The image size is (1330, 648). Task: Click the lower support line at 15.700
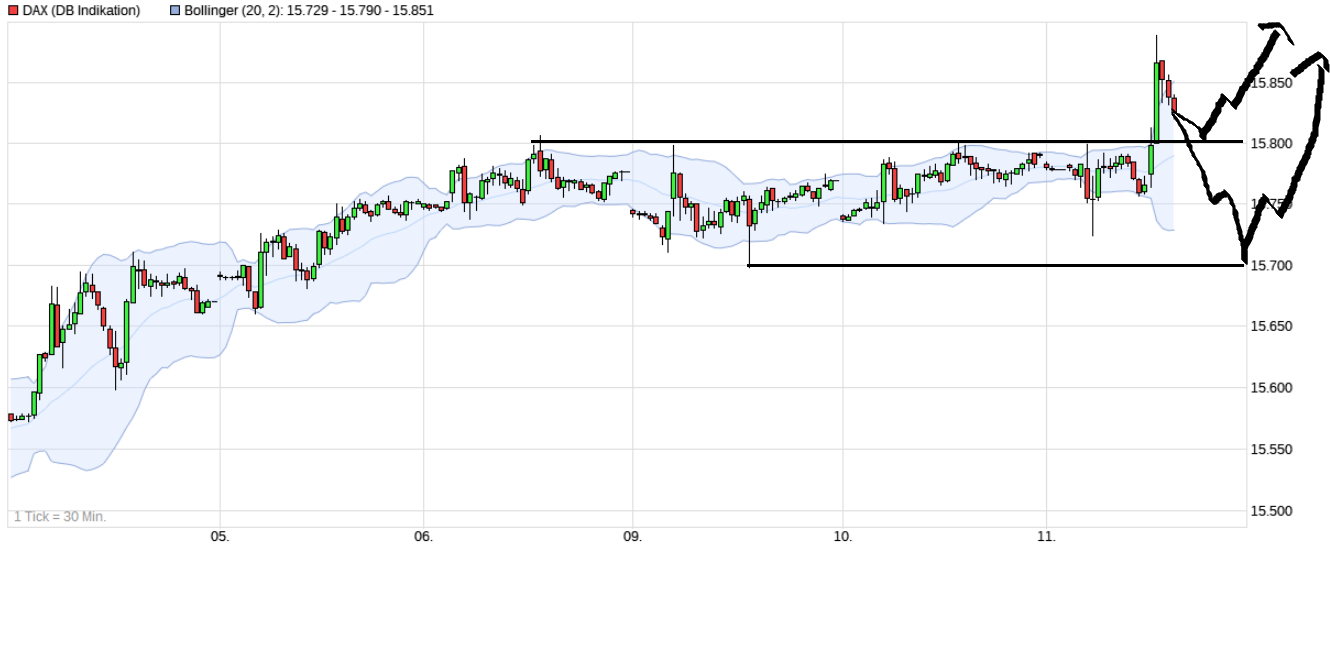pos(950,265)
